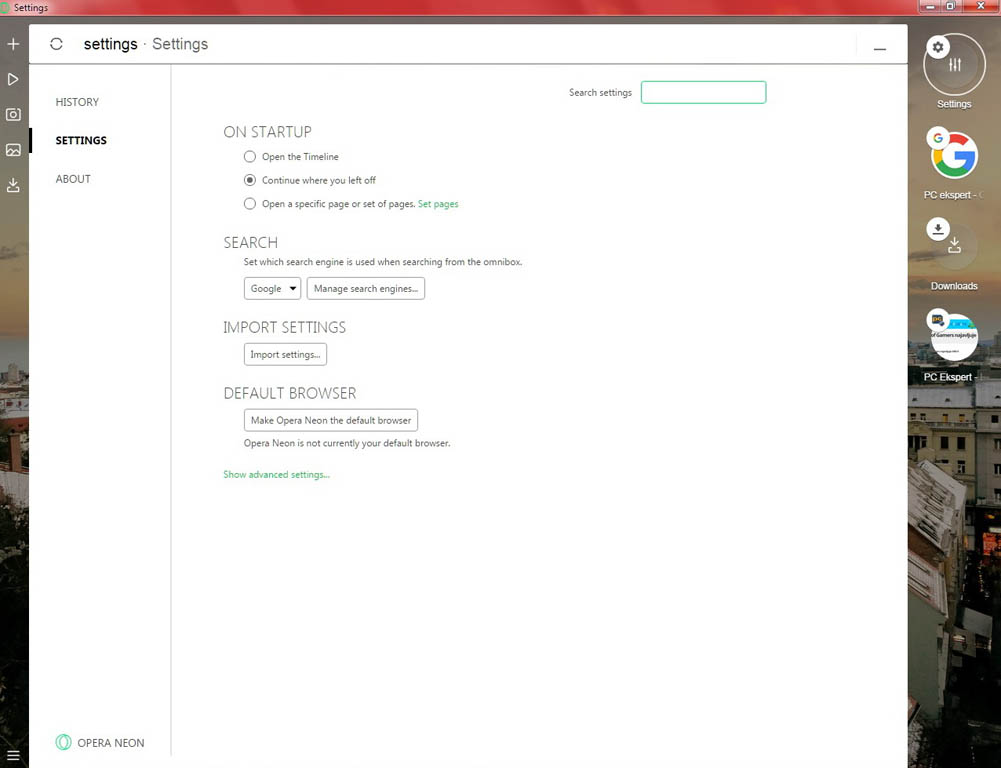Switch to PC Ekspert page bubble
The image size is (1001, 768).
pos(954,336)
